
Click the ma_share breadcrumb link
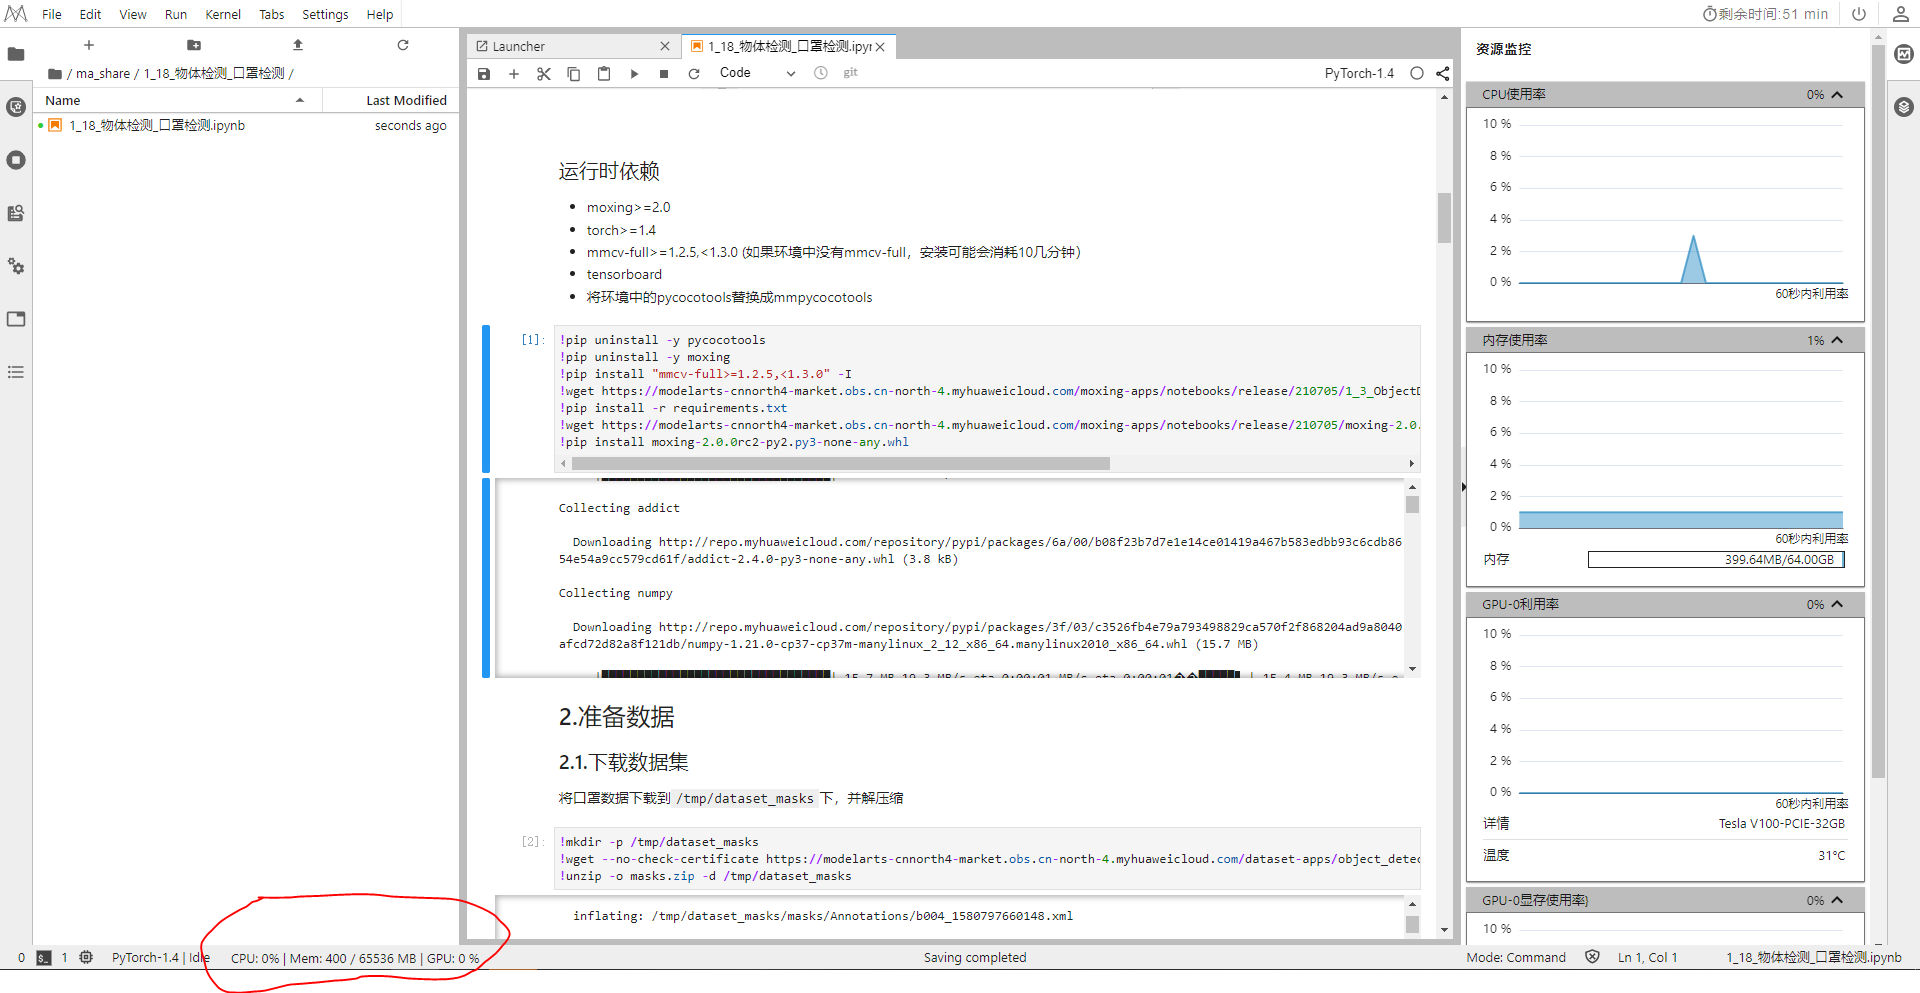pyautogui.click(x=103, y=74)
